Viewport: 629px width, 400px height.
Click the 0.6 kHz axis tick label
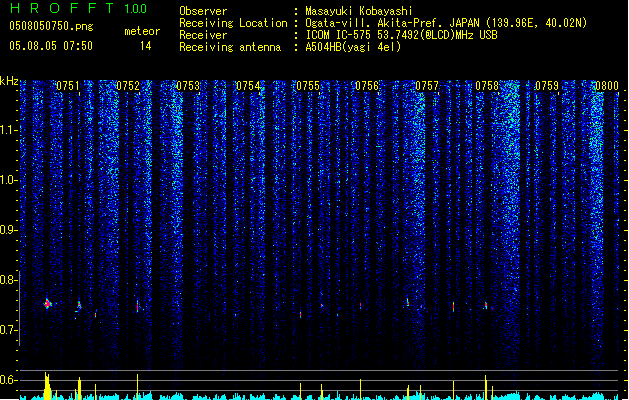[9, 380]
